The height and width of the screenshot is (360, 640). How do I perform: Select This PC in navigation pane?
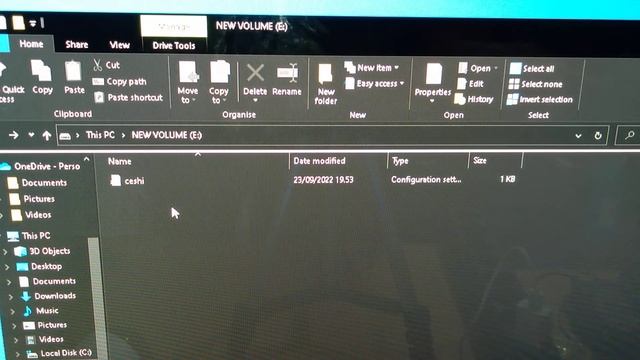29,236
